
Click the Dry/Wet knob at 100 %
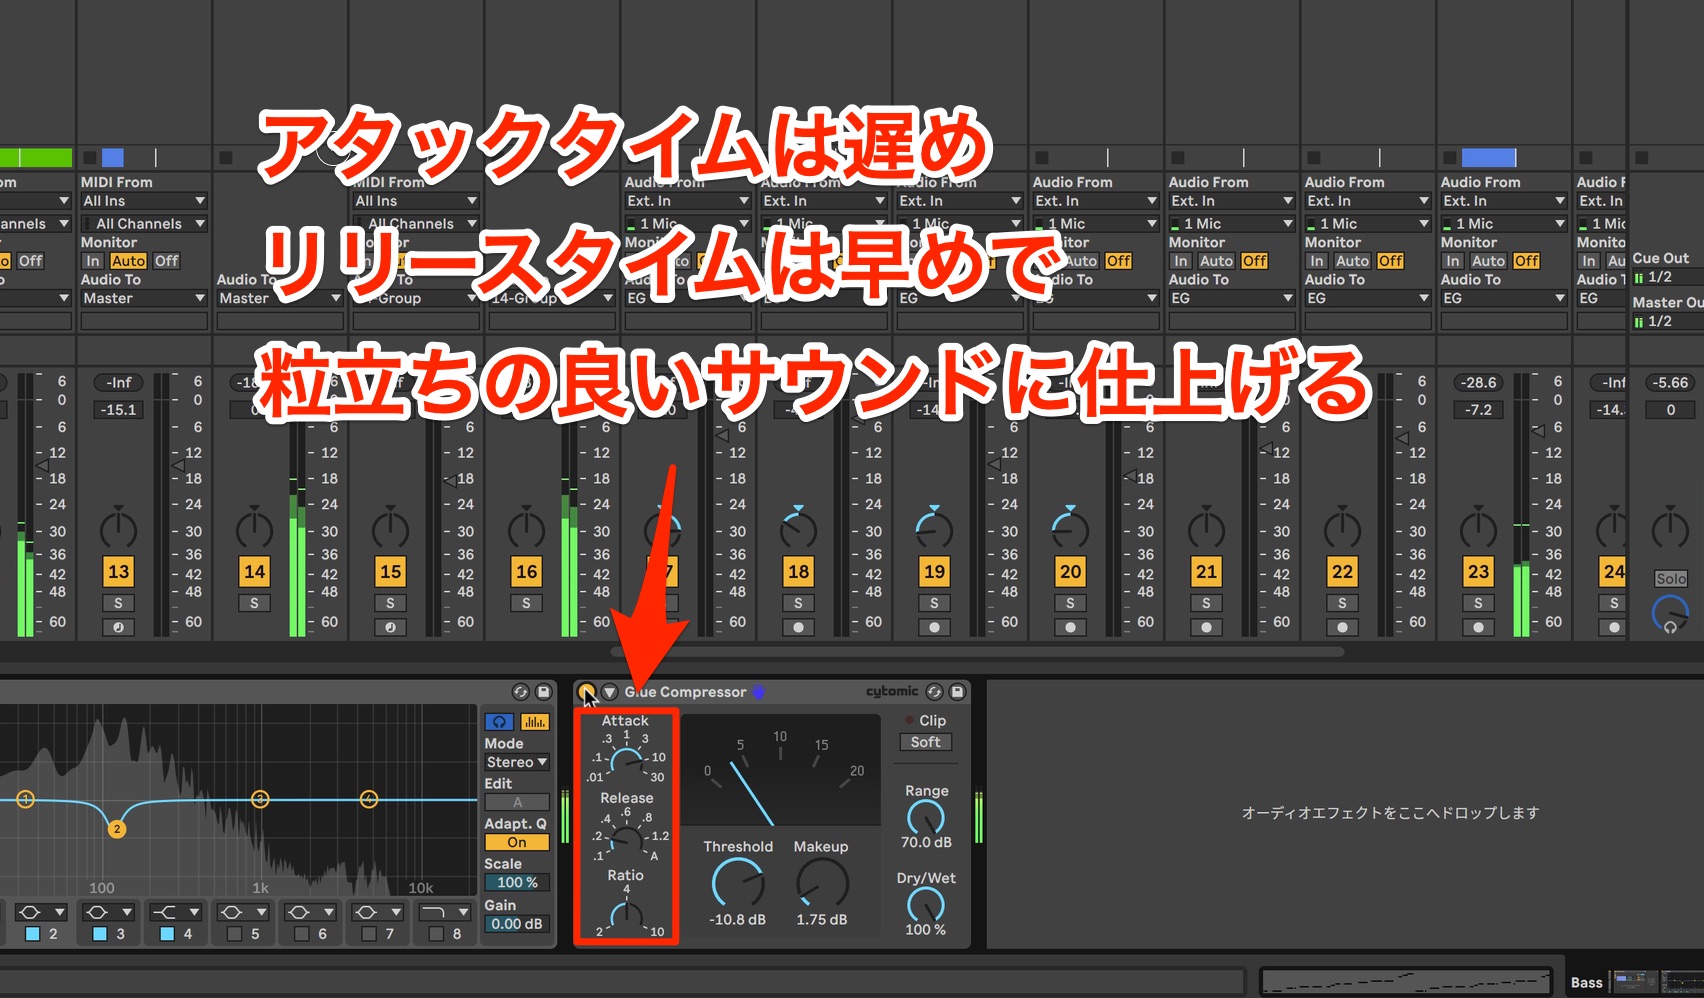926,905
